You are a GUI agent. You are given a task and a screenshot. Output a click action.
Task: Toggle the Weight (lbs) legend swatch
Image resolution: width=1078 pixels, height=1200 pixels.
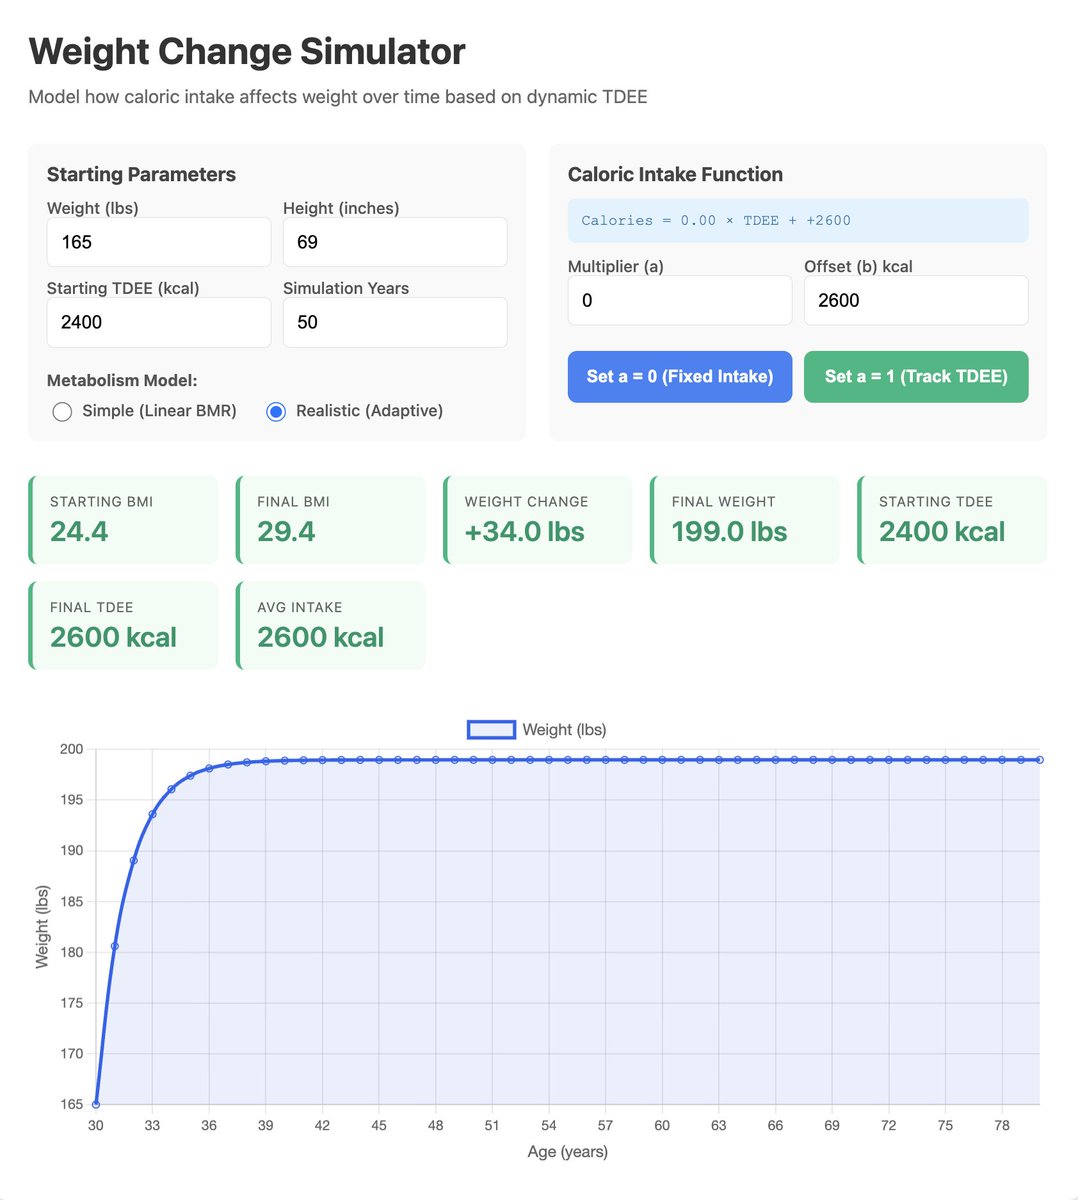pyautogui.click(x=491, y=730)
